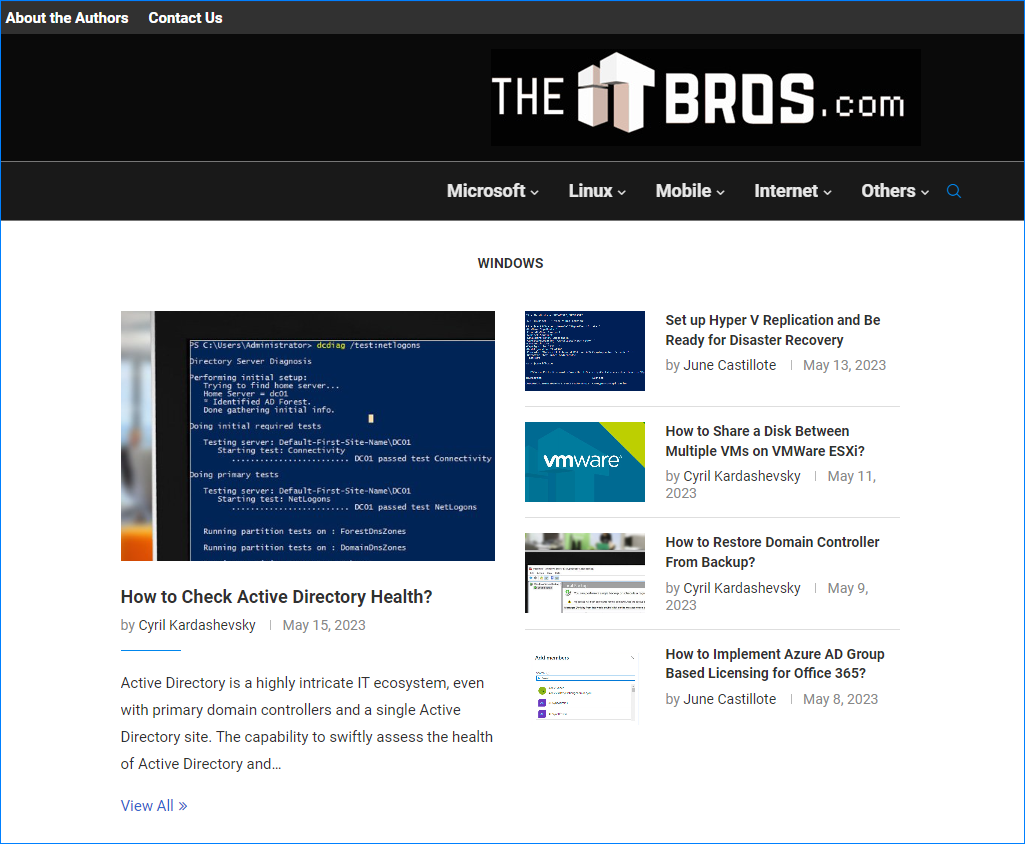Open 'Set up Hyper V Replication' article

coord(773,330)
